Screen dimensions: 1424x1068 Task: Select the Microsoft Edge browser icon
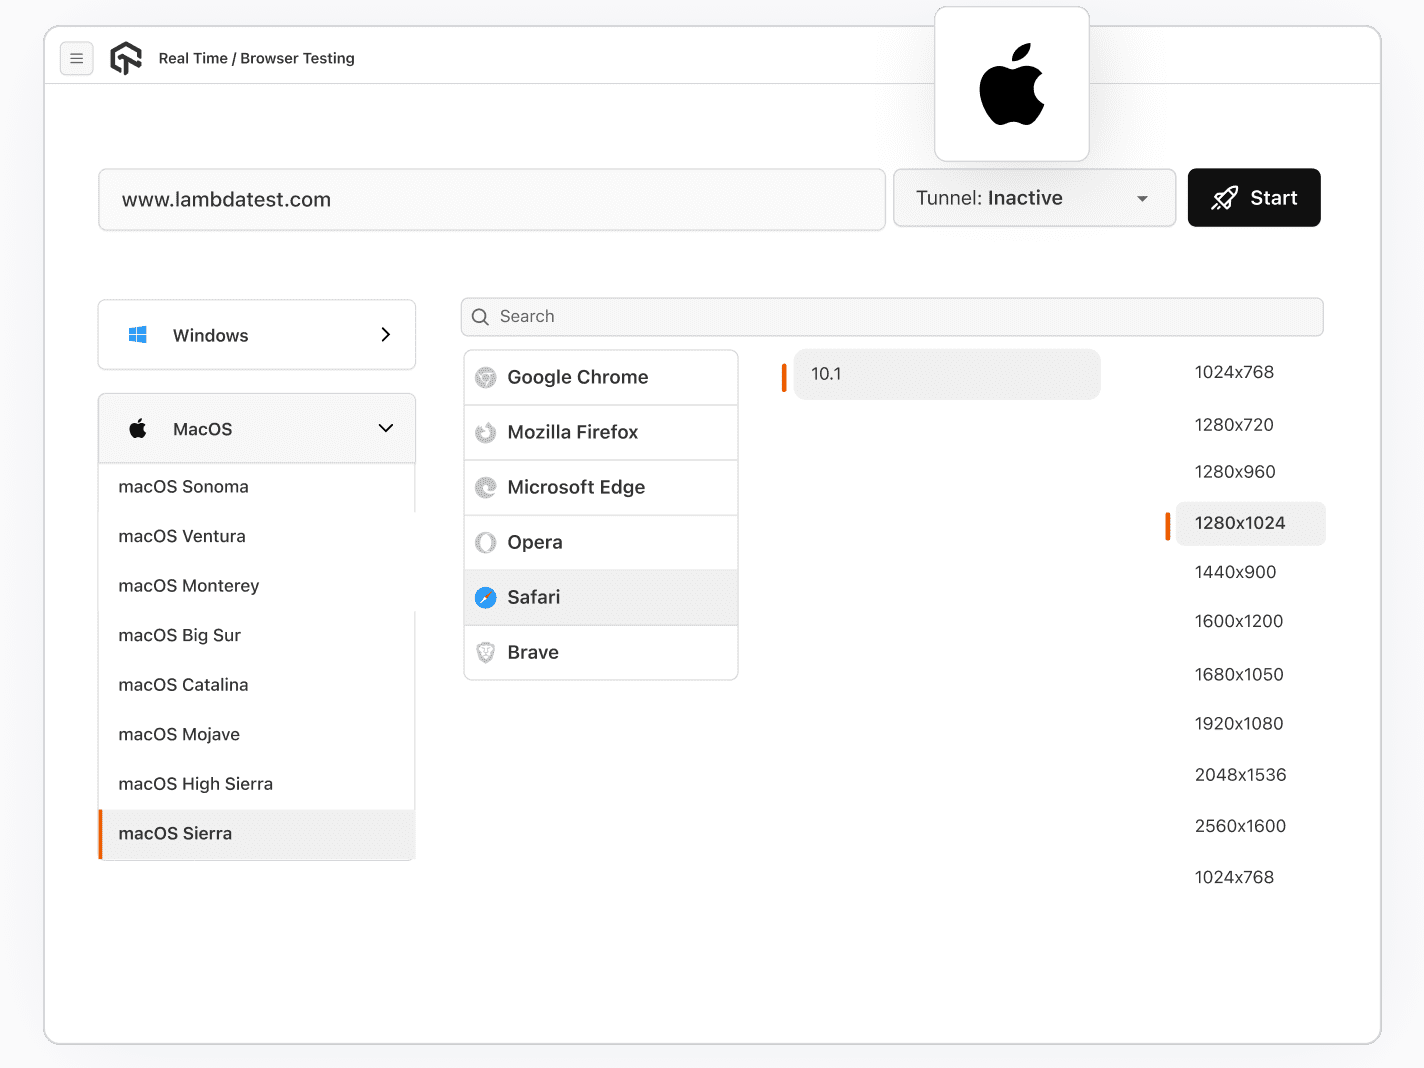[x=486, y=487]
